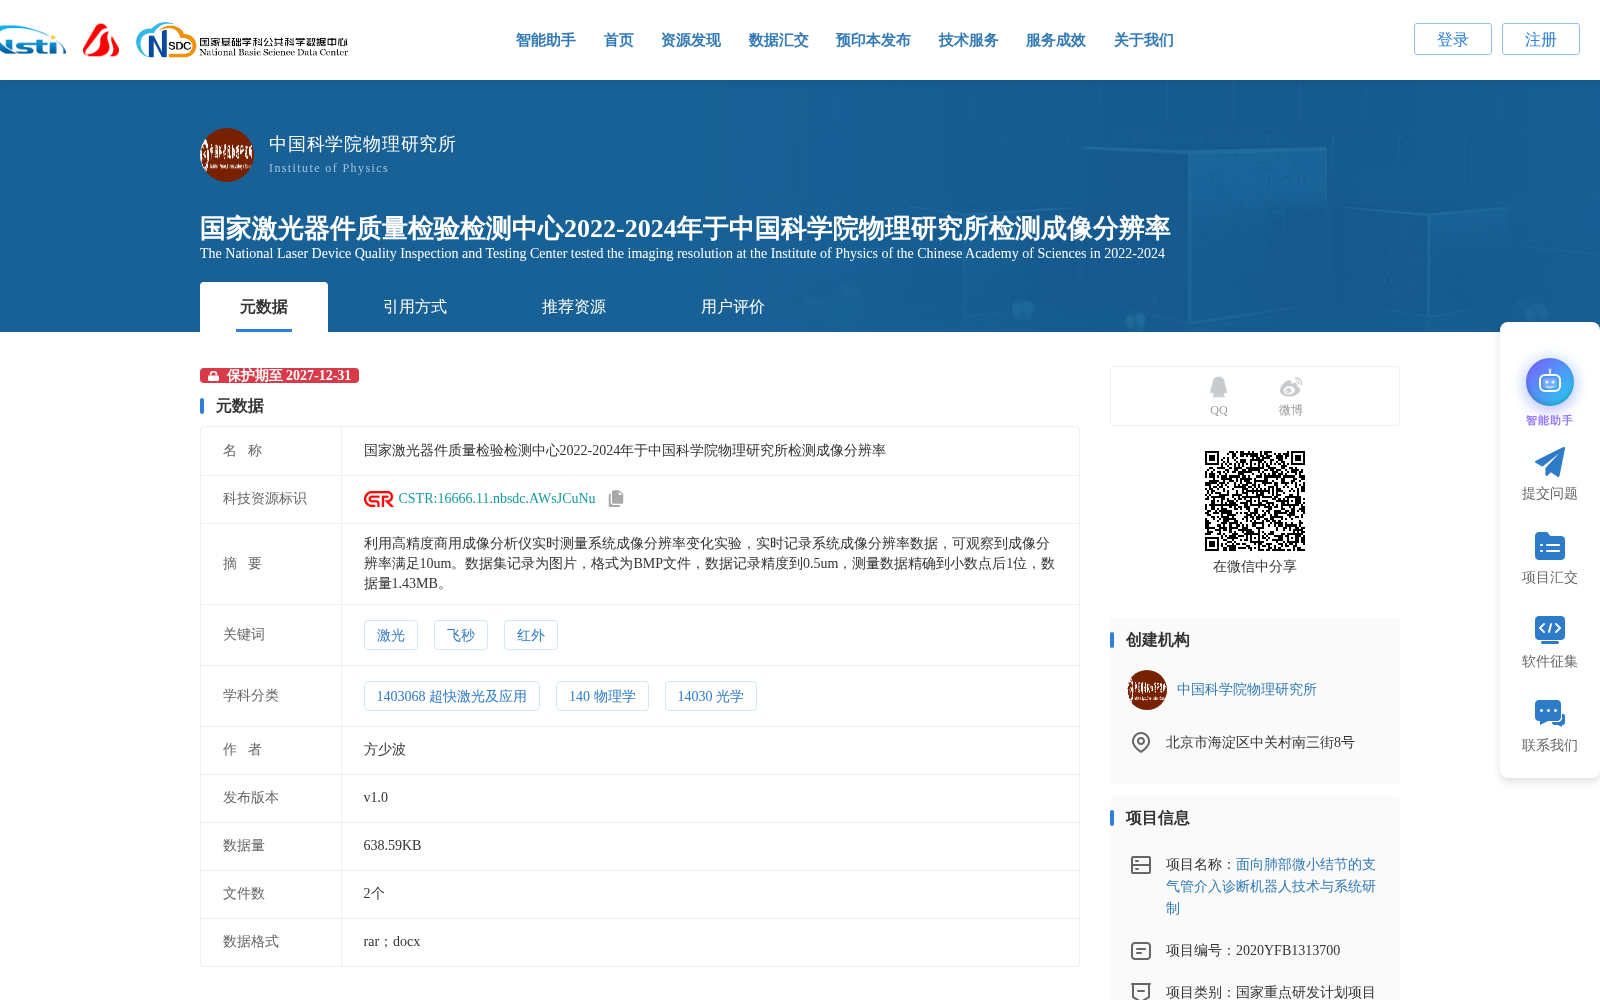
Task: Click the CSTR:16666.11.nbsdc.AWsJCuNu link
Action: [497, 499]
